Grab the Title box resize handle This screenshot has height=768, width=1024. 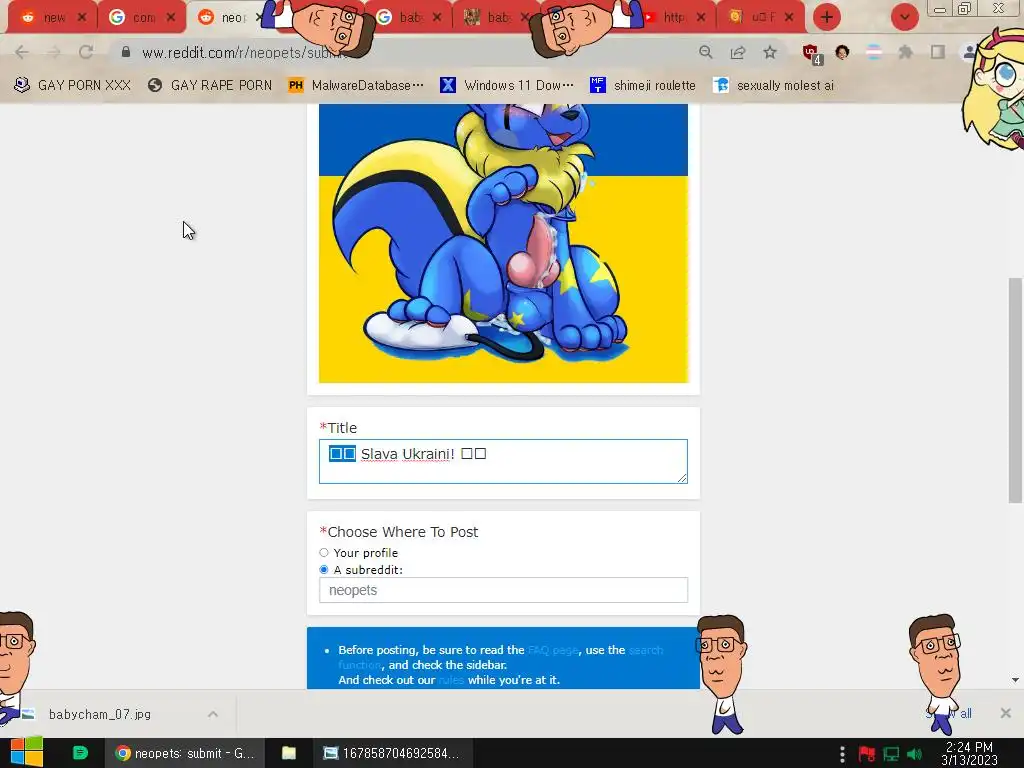click(x=682, y=478)
